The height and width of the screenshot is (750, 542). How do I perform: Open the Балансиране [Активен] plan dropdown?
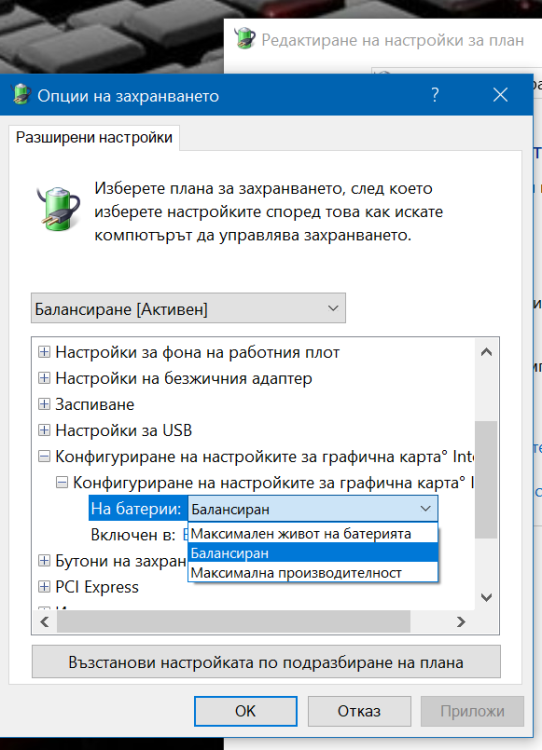(x=188, y=309)
